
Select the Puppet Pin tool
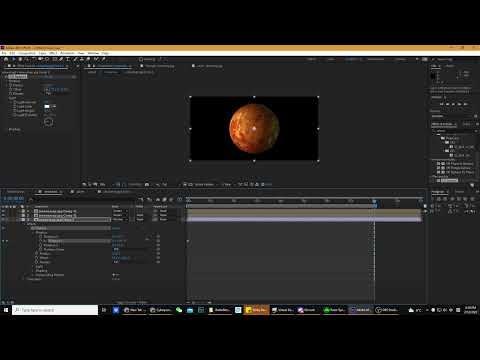click(x=104, y=59)
